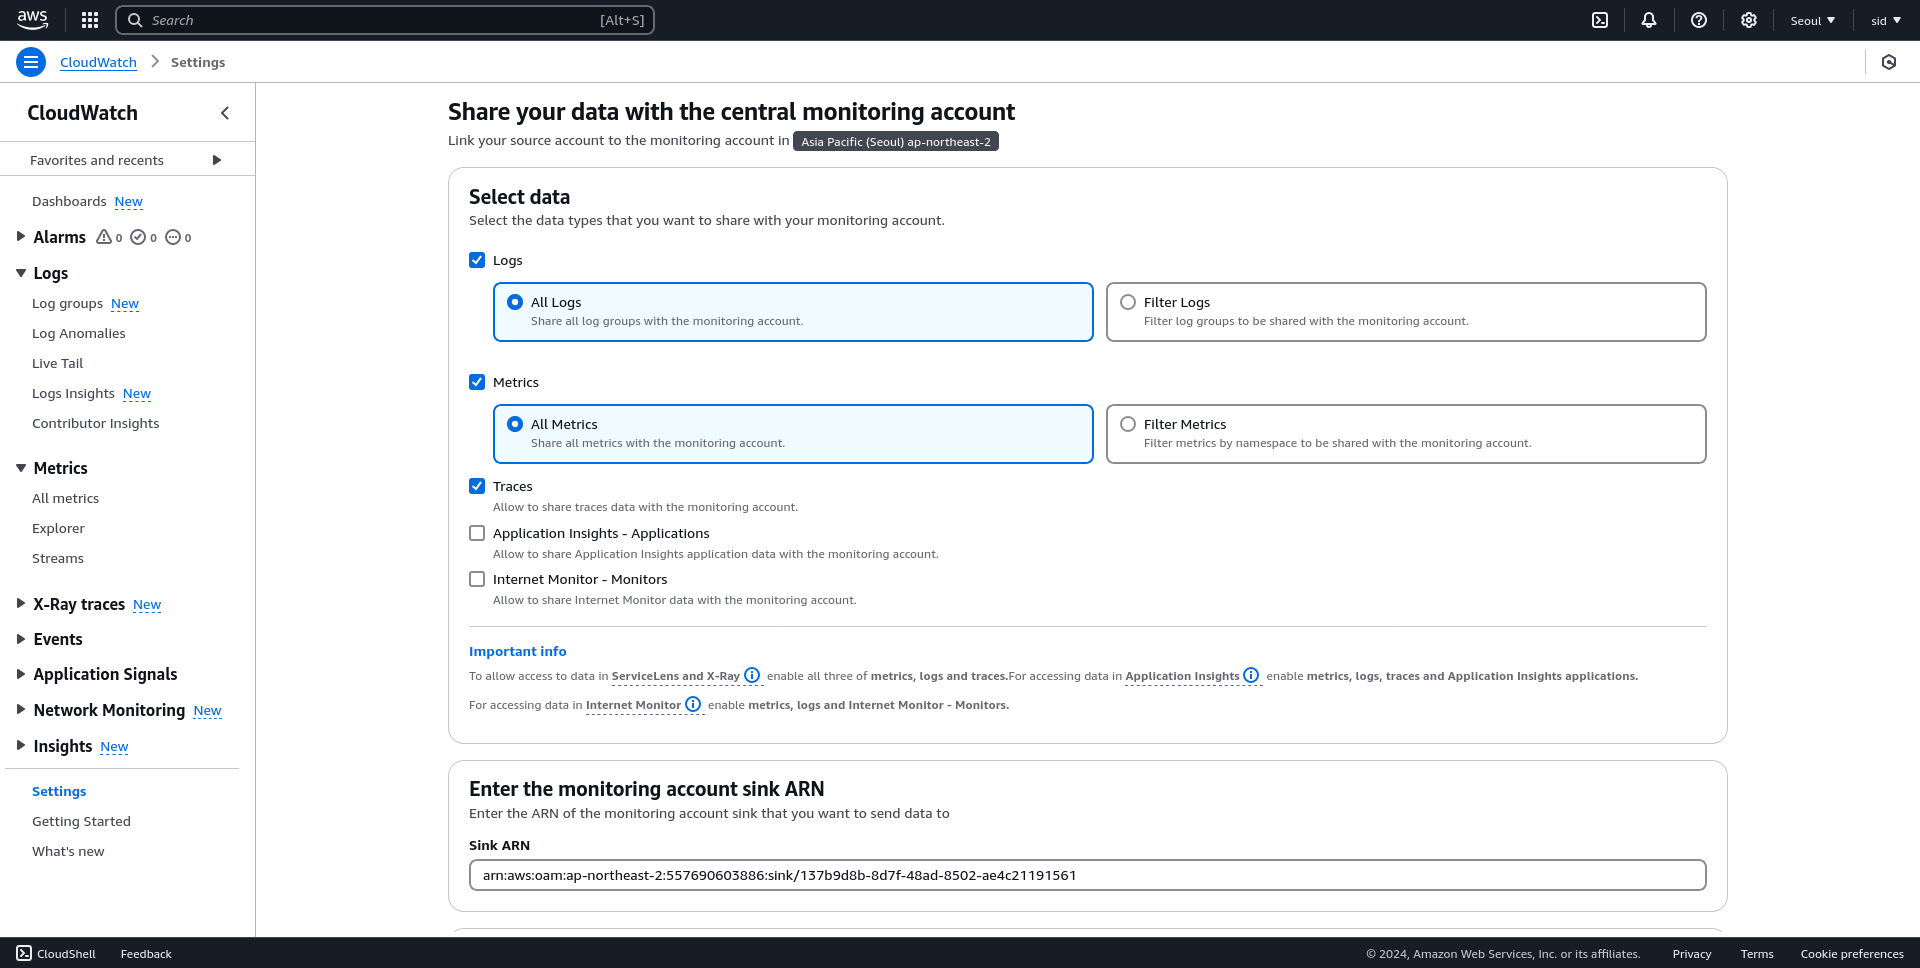Open Contributor Insights in the sidebar
The height and width of the screenshot is (968, 1920).
coord(95,423)
